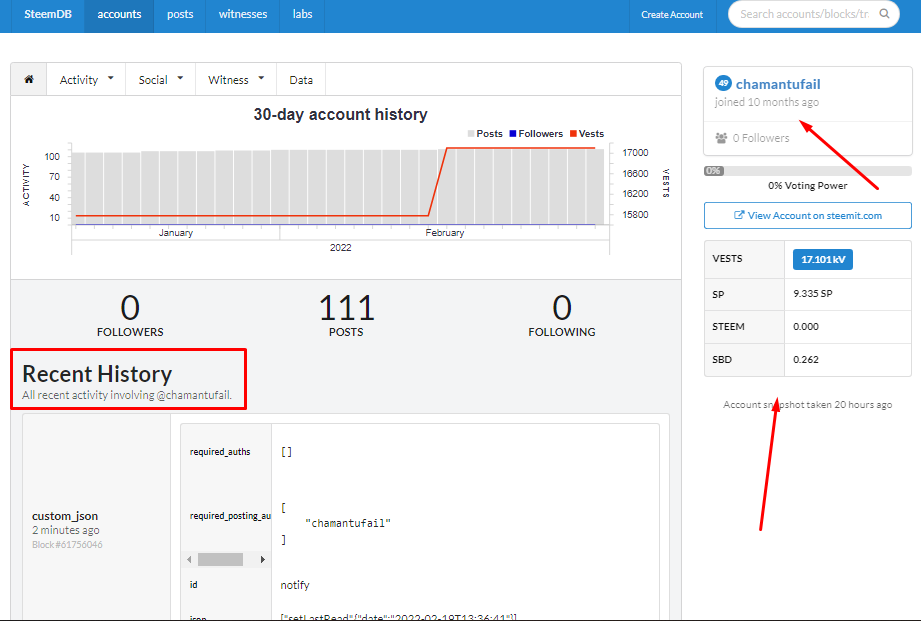Open the home icon tab
921x621 pixels.
click(29, 79)
